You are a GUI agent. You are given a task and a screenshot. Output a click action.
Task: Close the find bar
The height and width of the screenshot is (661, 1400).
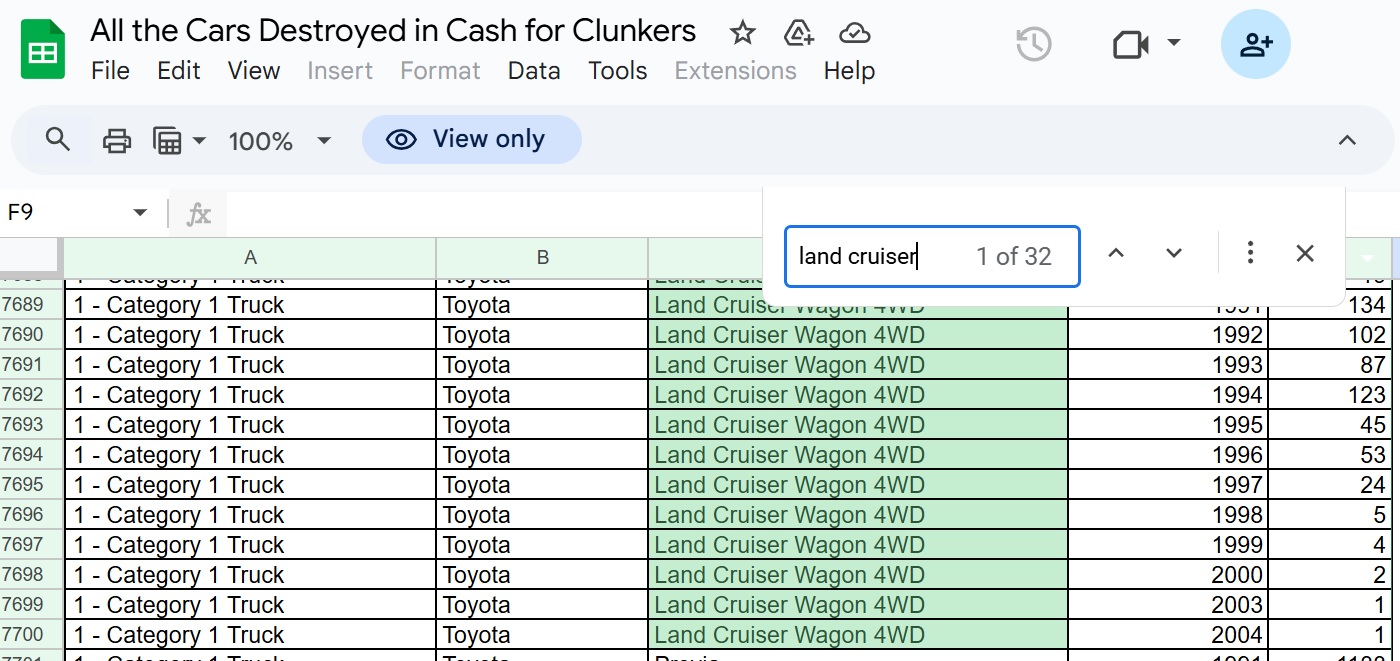(1305, 254)
